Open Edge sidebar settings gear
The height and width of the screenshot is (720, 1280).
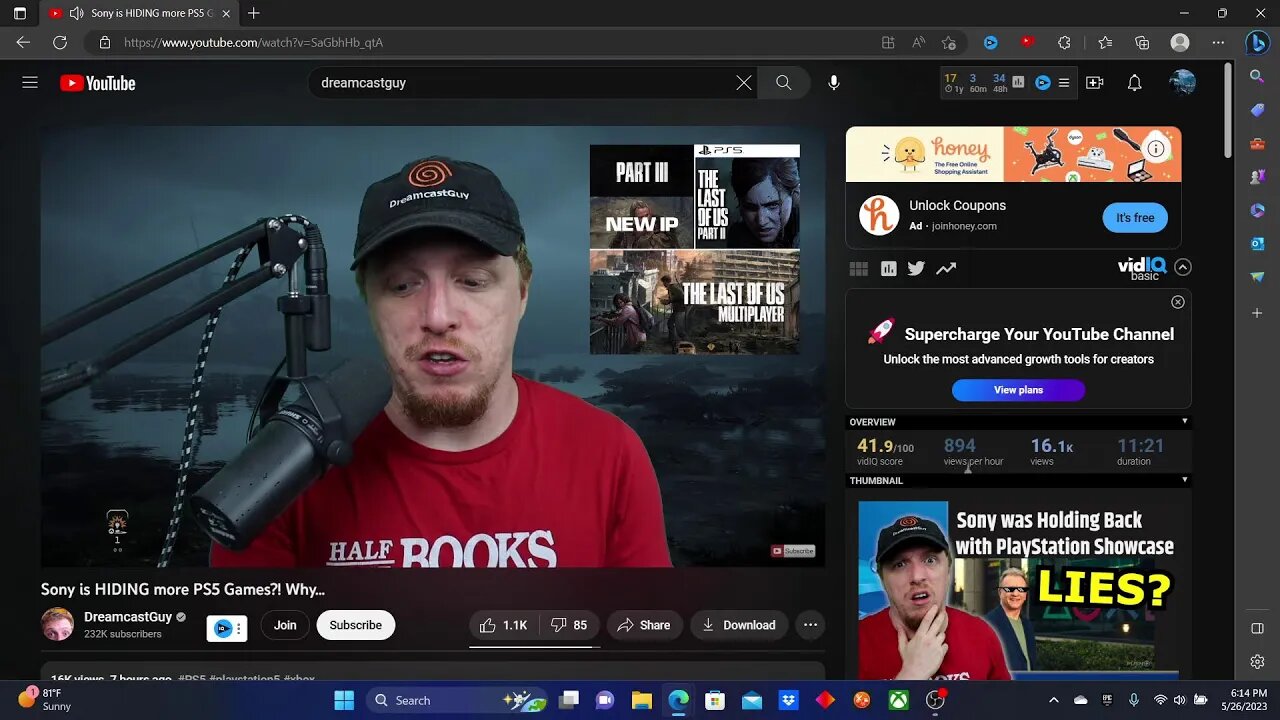pyautogui.click(x=1257, y=662)
